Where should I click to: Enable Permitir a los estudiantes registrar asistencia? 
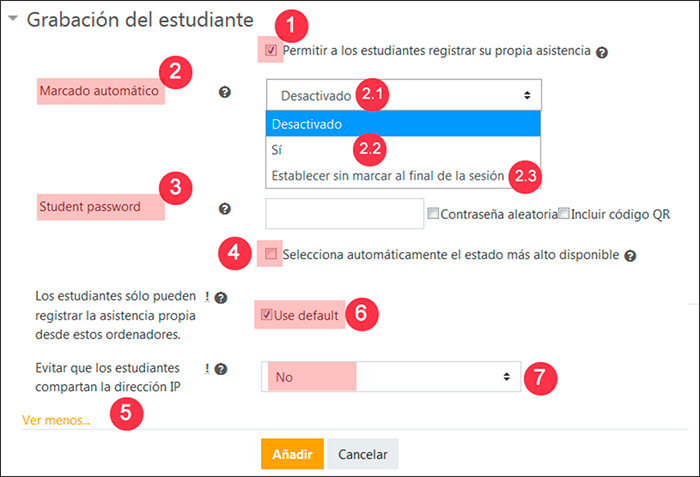click(271, 49)
